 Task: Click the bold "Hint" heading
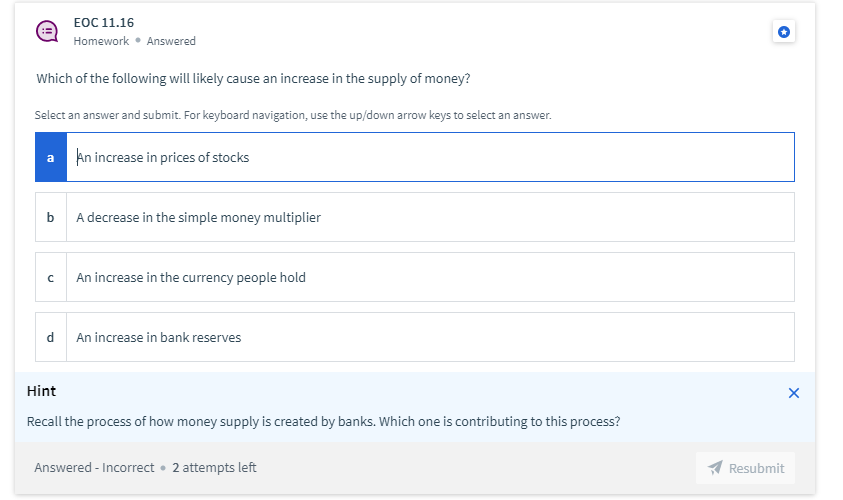[41, 391]
